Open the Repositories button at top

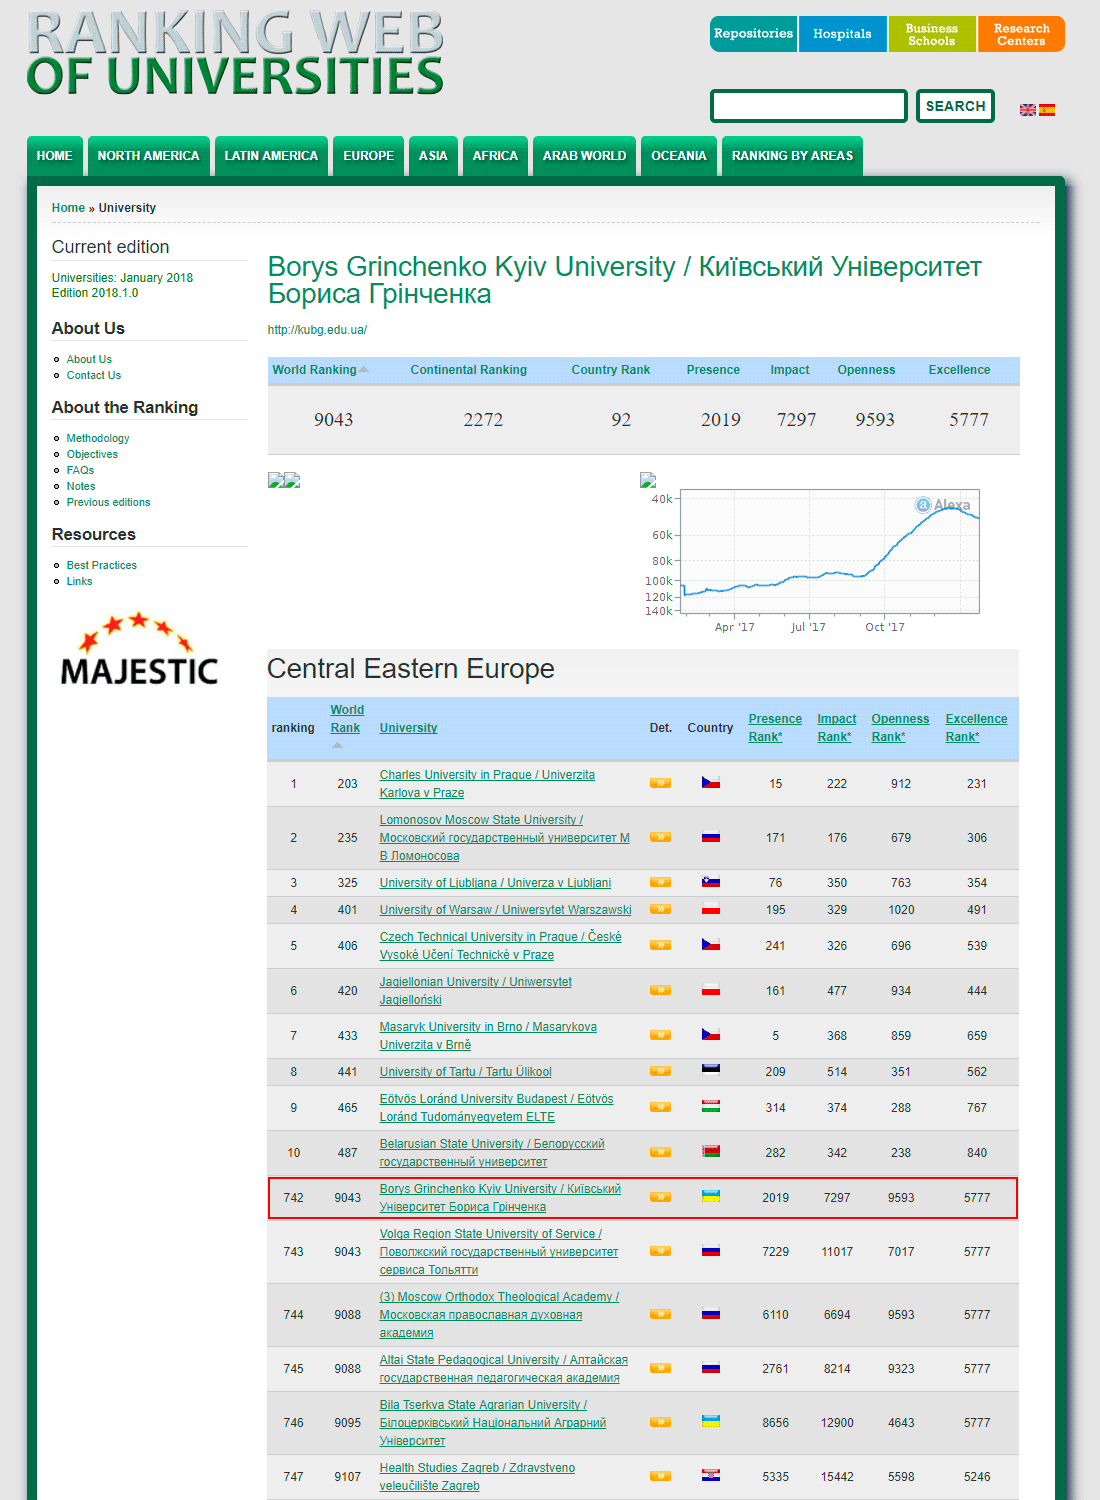pos(753,34)
